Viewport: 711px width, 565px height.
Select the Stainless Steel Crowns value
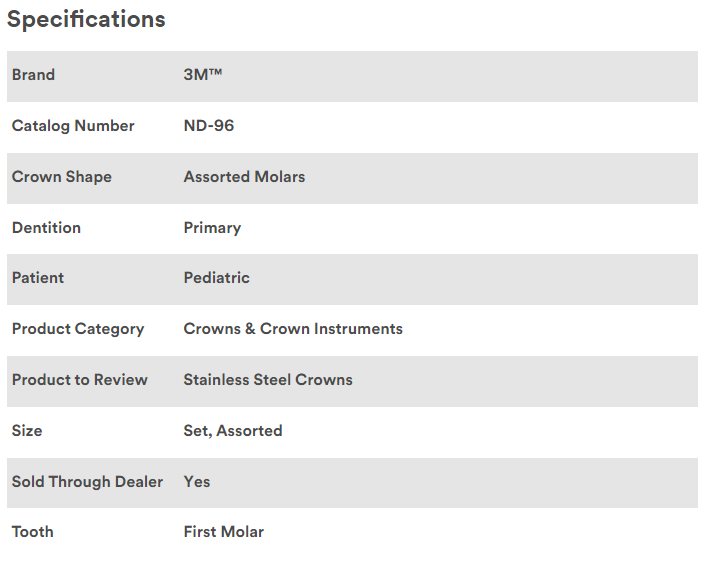268,380
